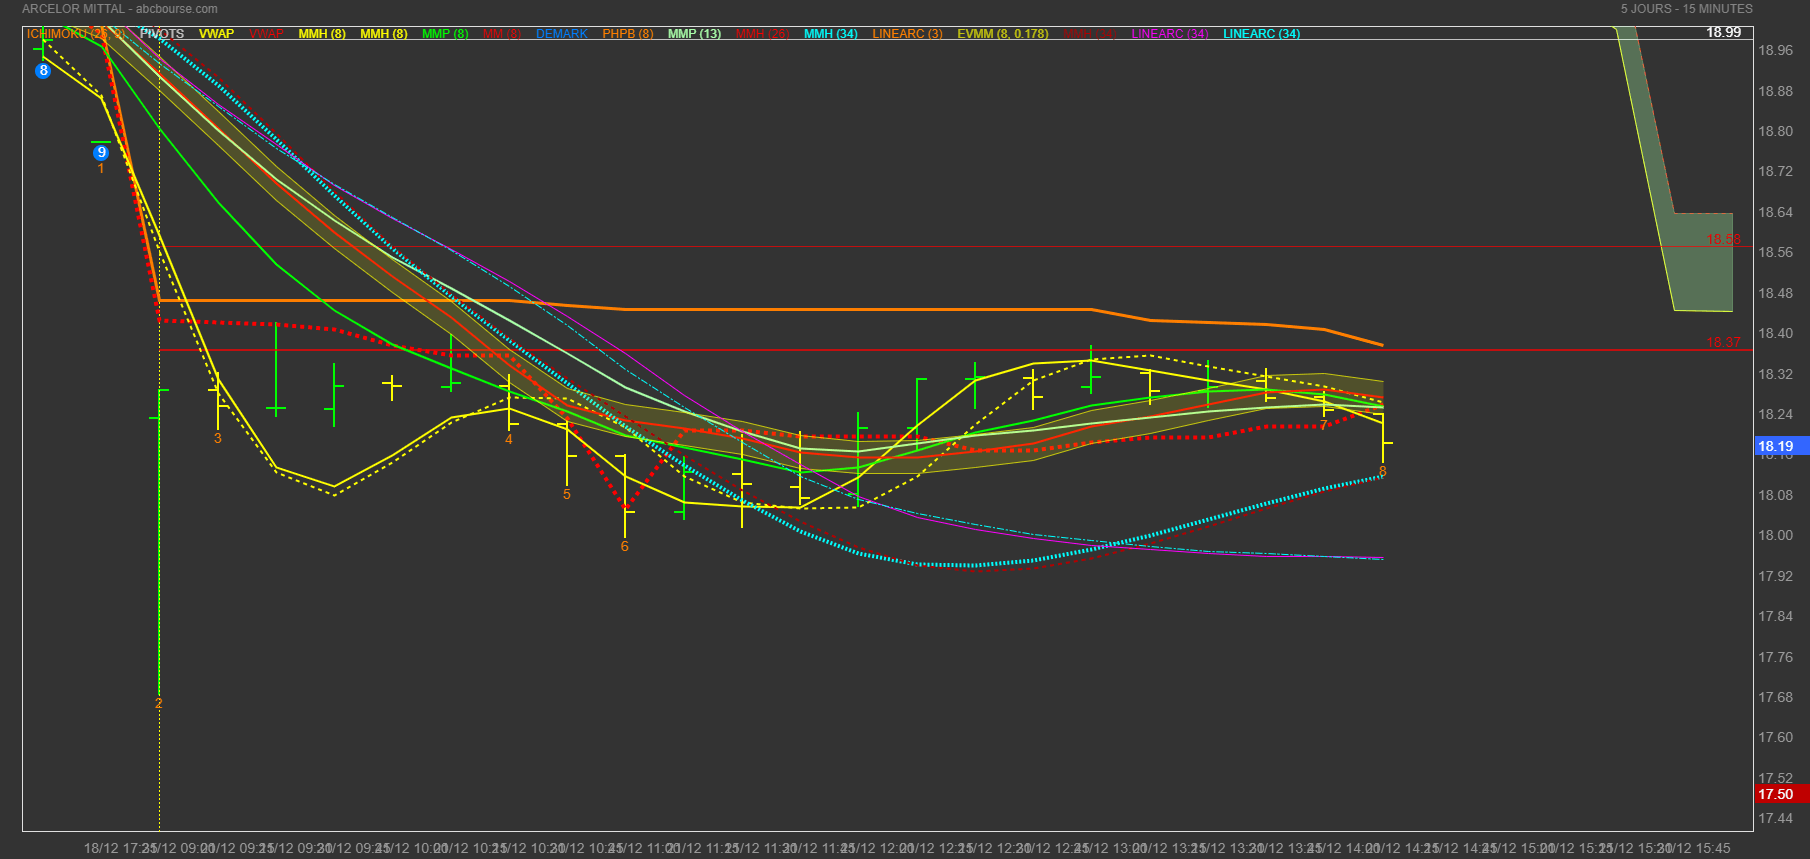This screenshot has width=1810, height=859.
Task: Click the blue circled 9 DeMark marker
Action: (101, 153)
